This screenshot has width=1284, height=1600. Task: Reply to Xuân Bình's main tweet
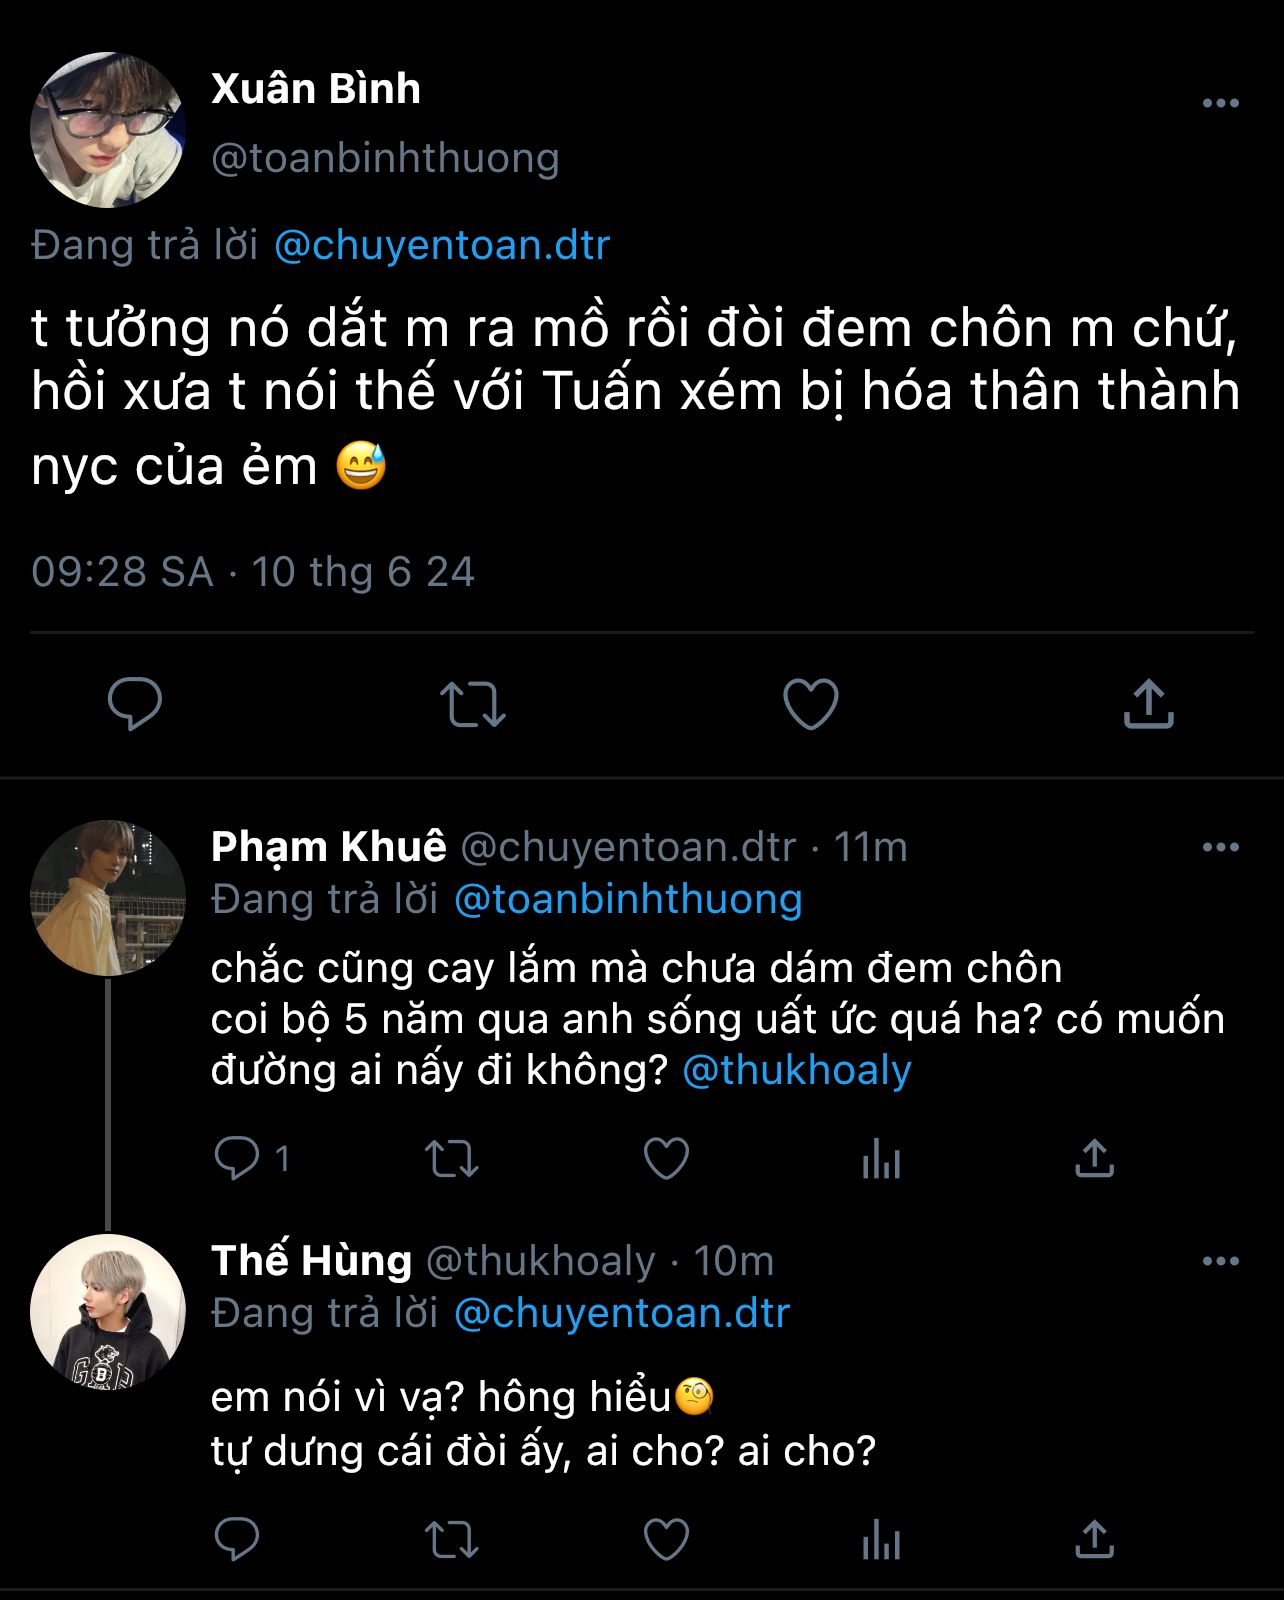coord(135,704)
